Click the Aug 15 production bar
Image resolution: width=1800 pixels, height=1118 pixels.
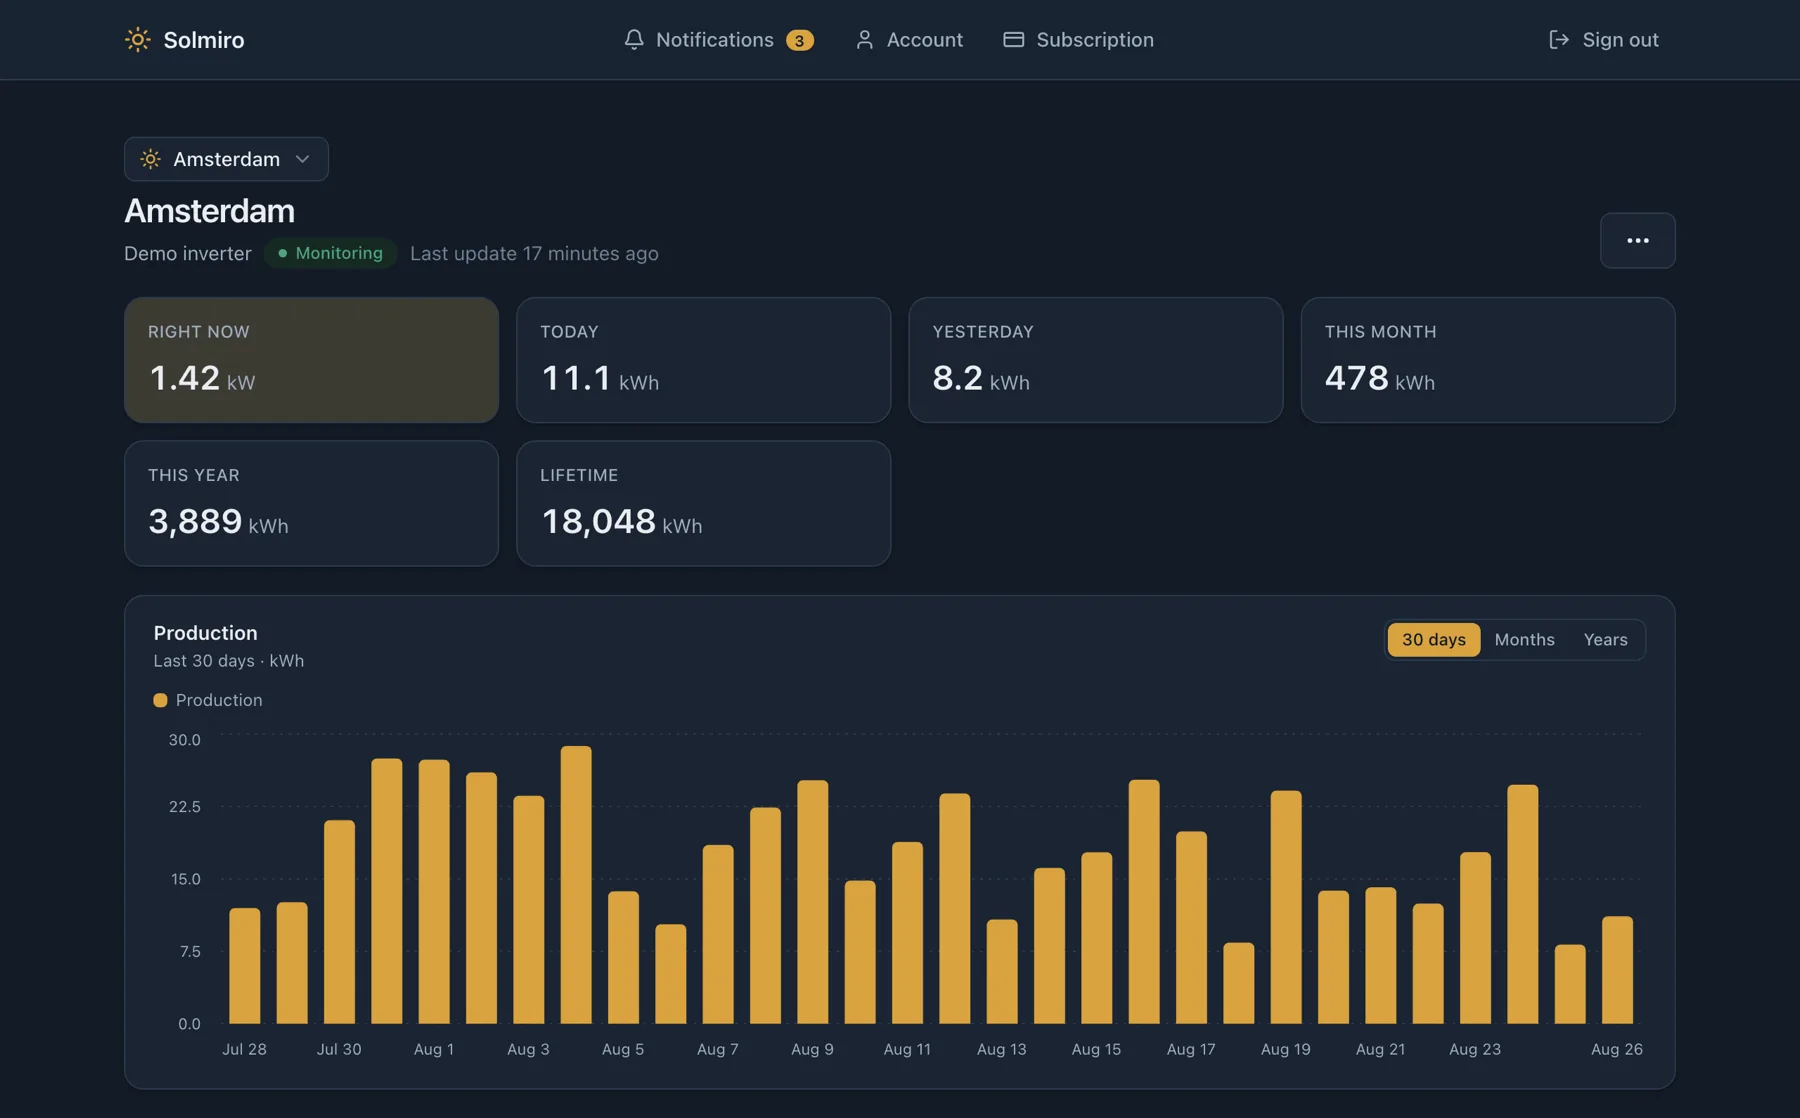[x=1096, y=938]
